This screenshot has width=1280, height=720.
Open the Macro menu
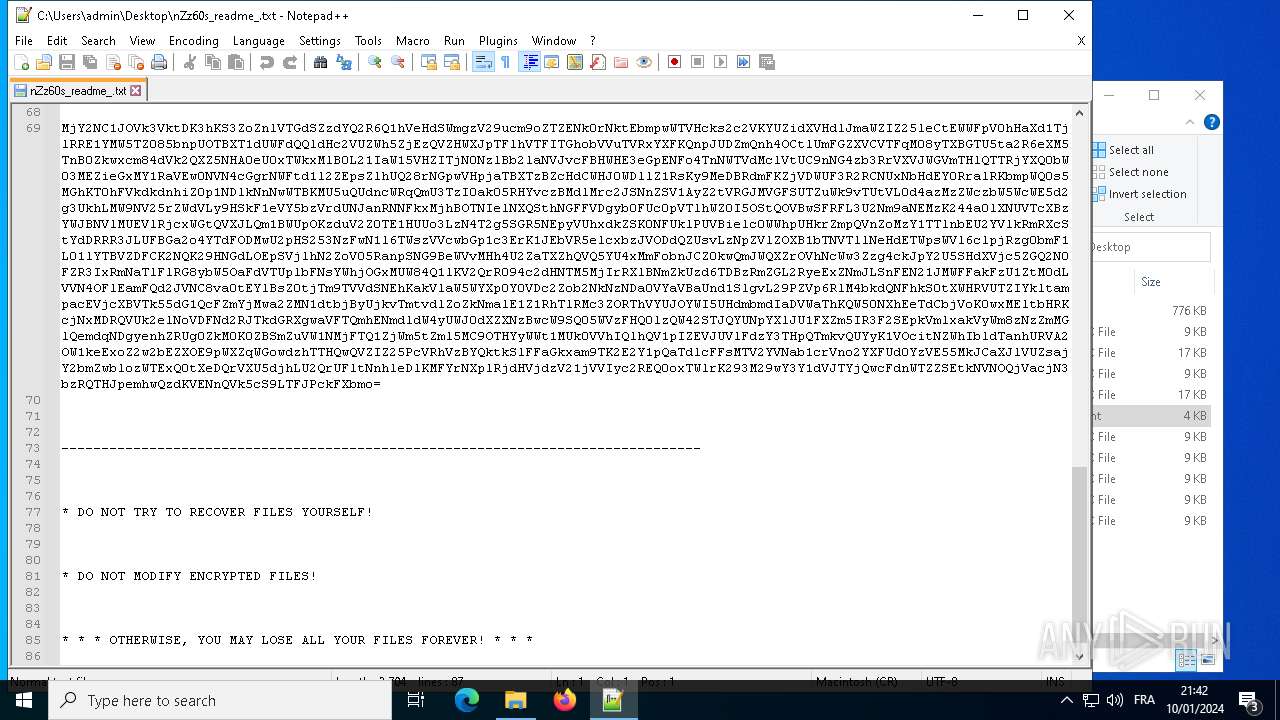(412, 41)
